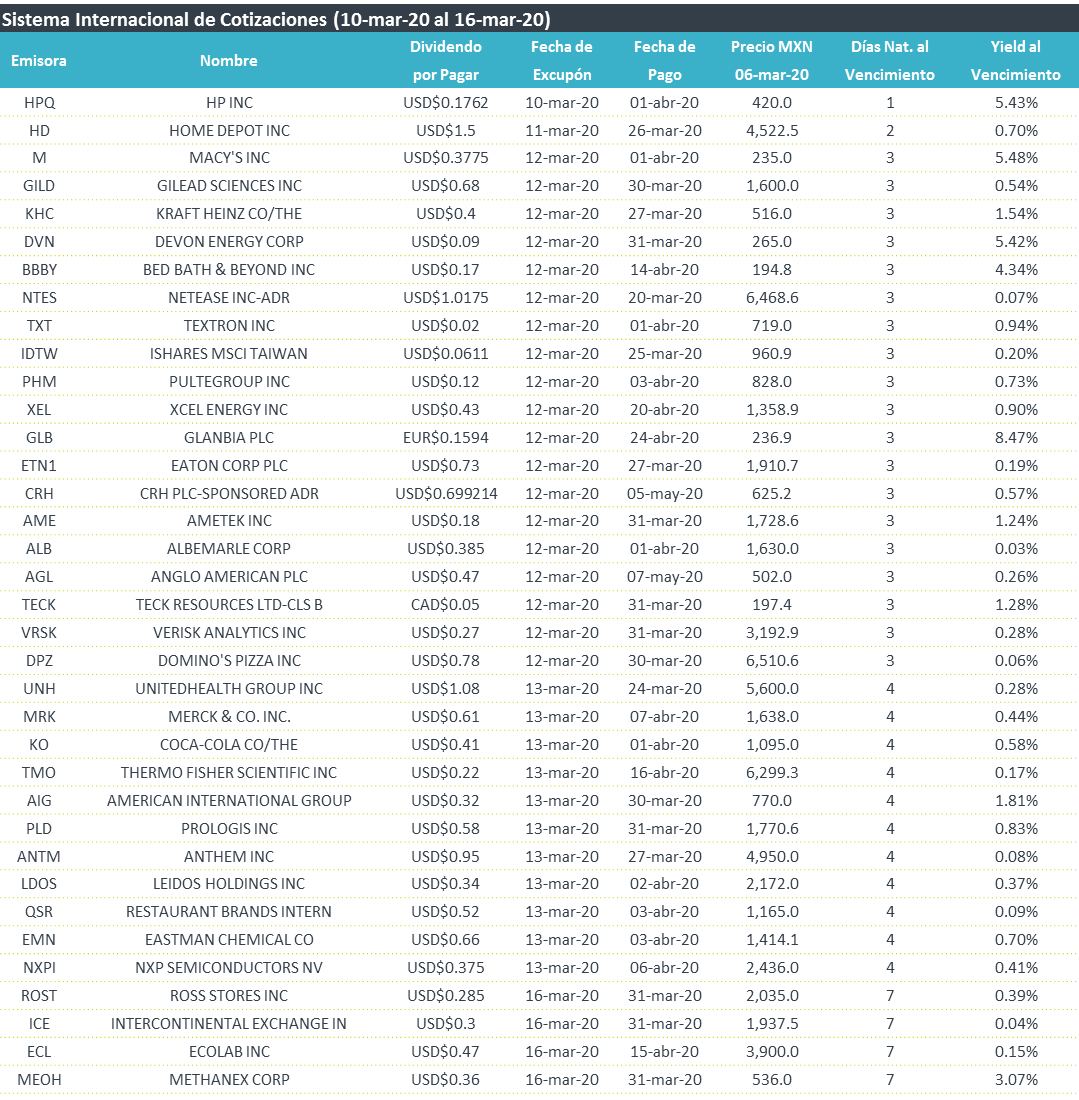Select 'NXP SEMICONDUCTORS NV' name
The height and width of the screenshot is (1100, 1079).
pos(229,968)
